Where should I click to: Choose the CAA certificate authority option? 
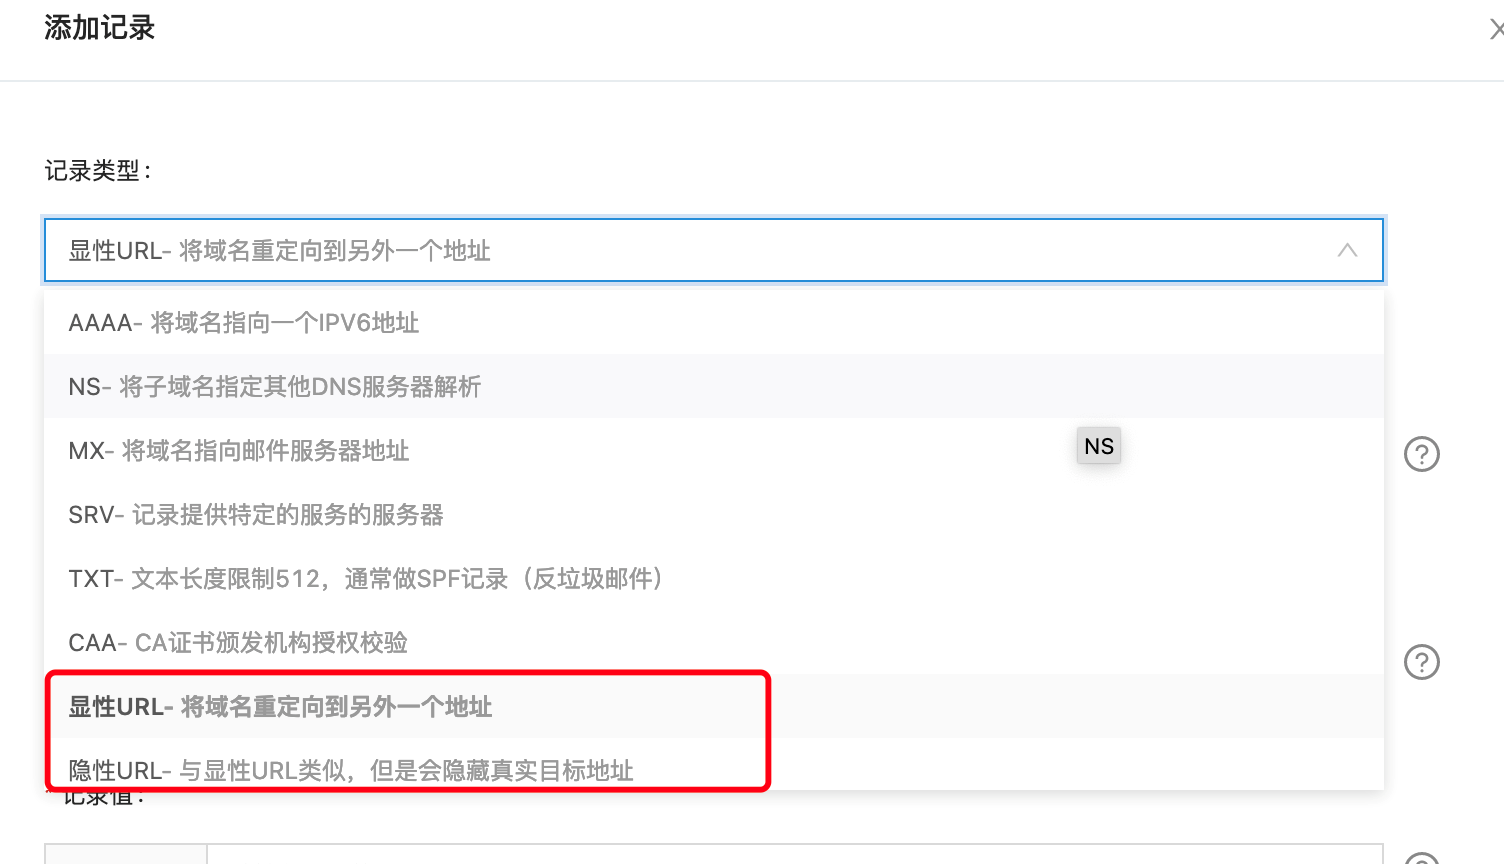238,643
